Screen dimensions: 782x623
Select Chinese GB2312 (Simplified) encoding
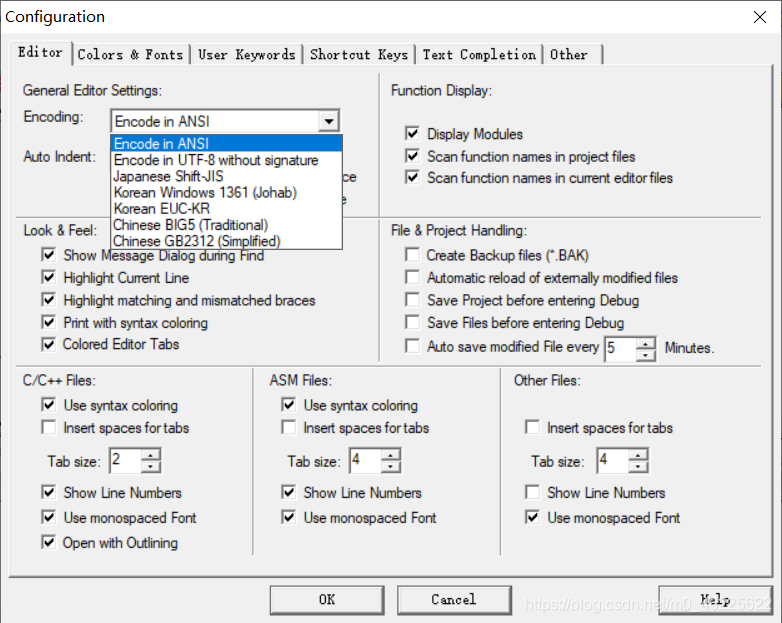coord(226,241)
